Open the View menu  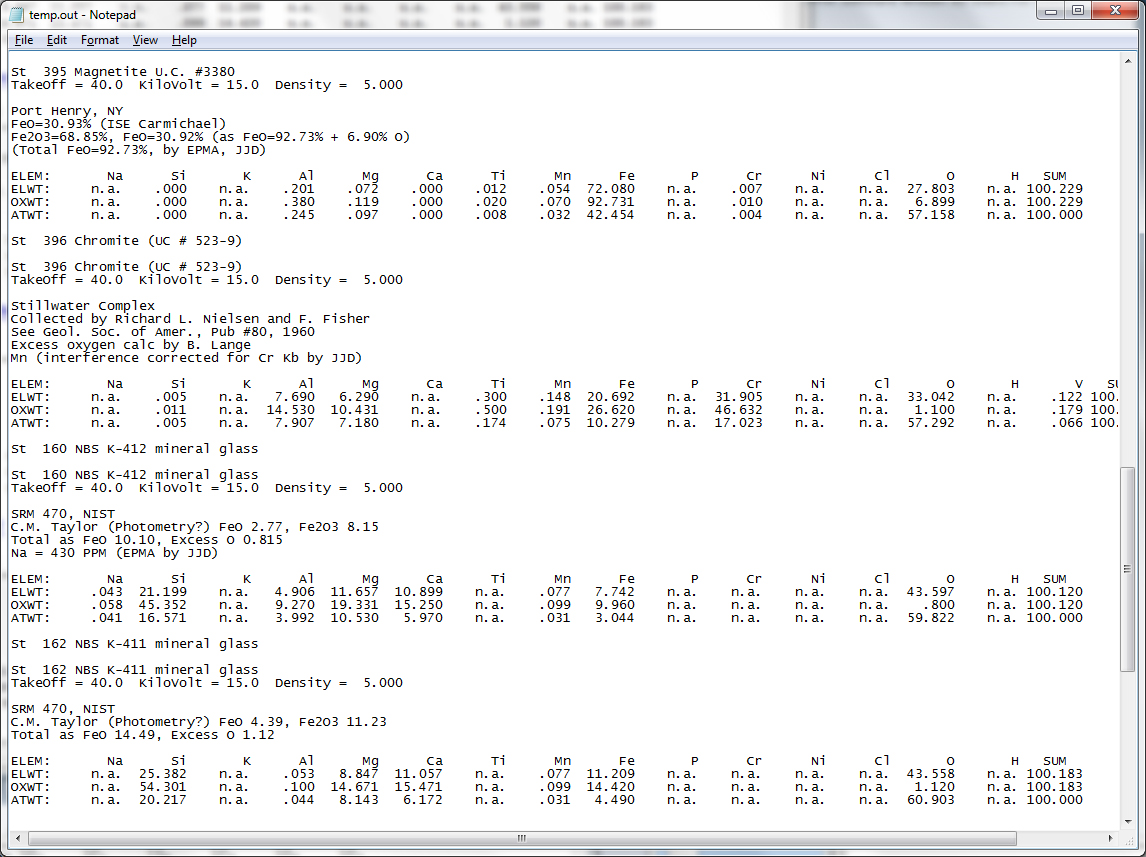(x=145, y=40)
